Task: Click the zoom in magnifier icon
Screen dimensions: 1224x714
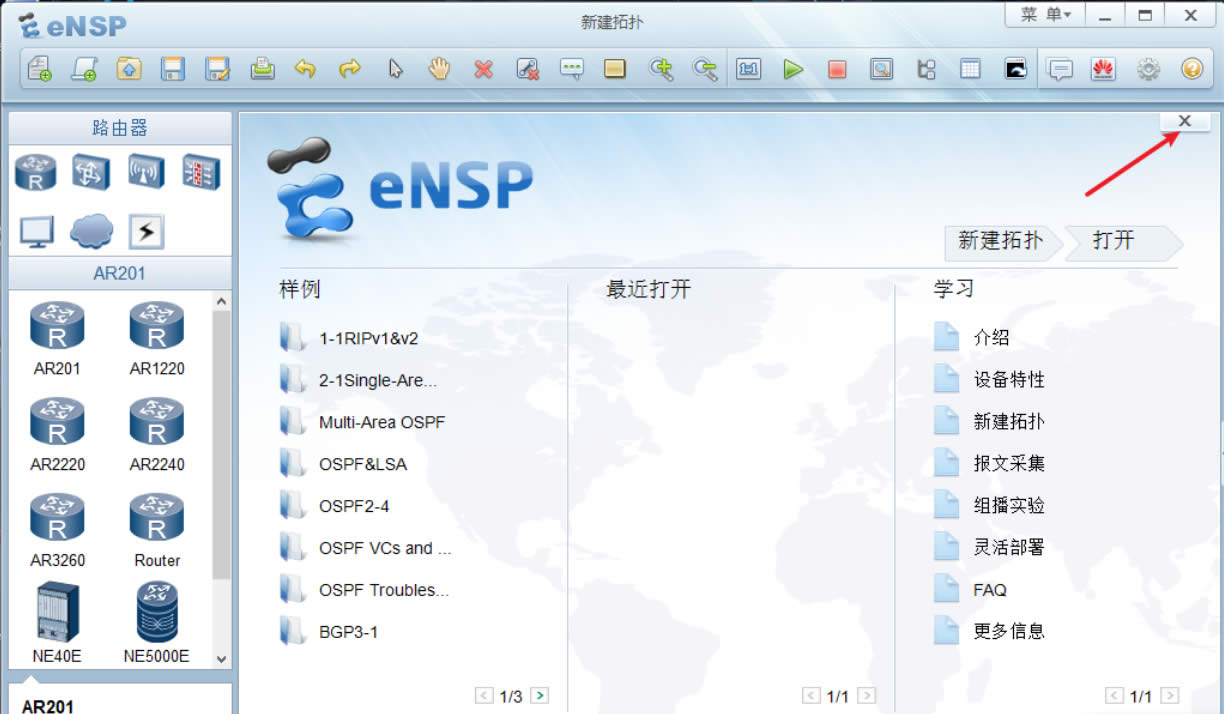Action: [x=661, y=69]
